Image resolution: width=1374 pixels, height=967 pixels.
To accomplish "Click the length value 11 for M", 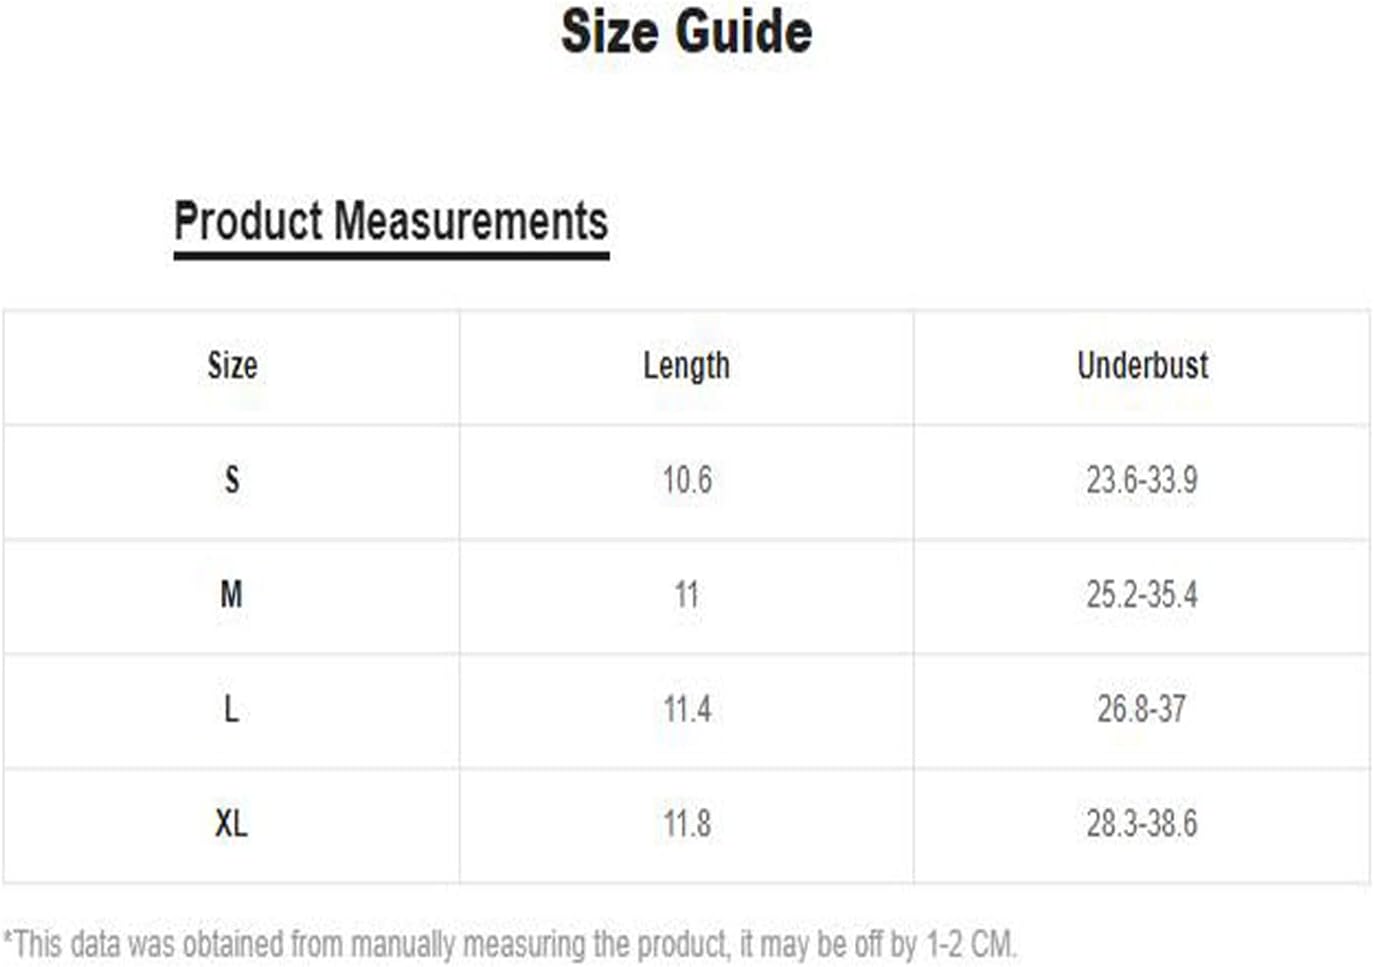I will coord(687,595).
